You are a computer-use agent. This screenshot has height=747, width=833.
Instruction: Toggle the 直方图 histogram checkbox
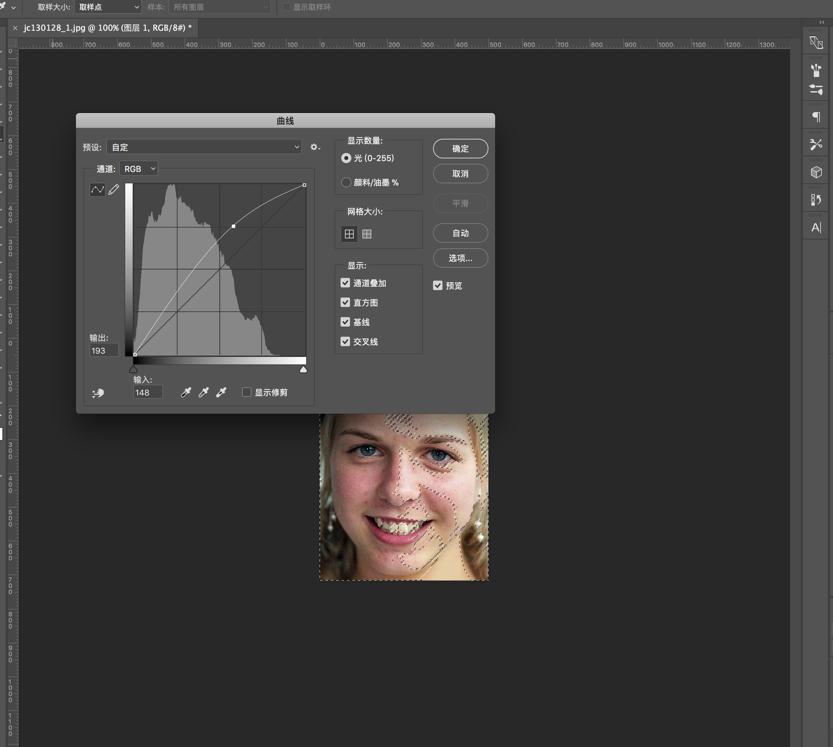pyautogui.click(x=345, y=302)
